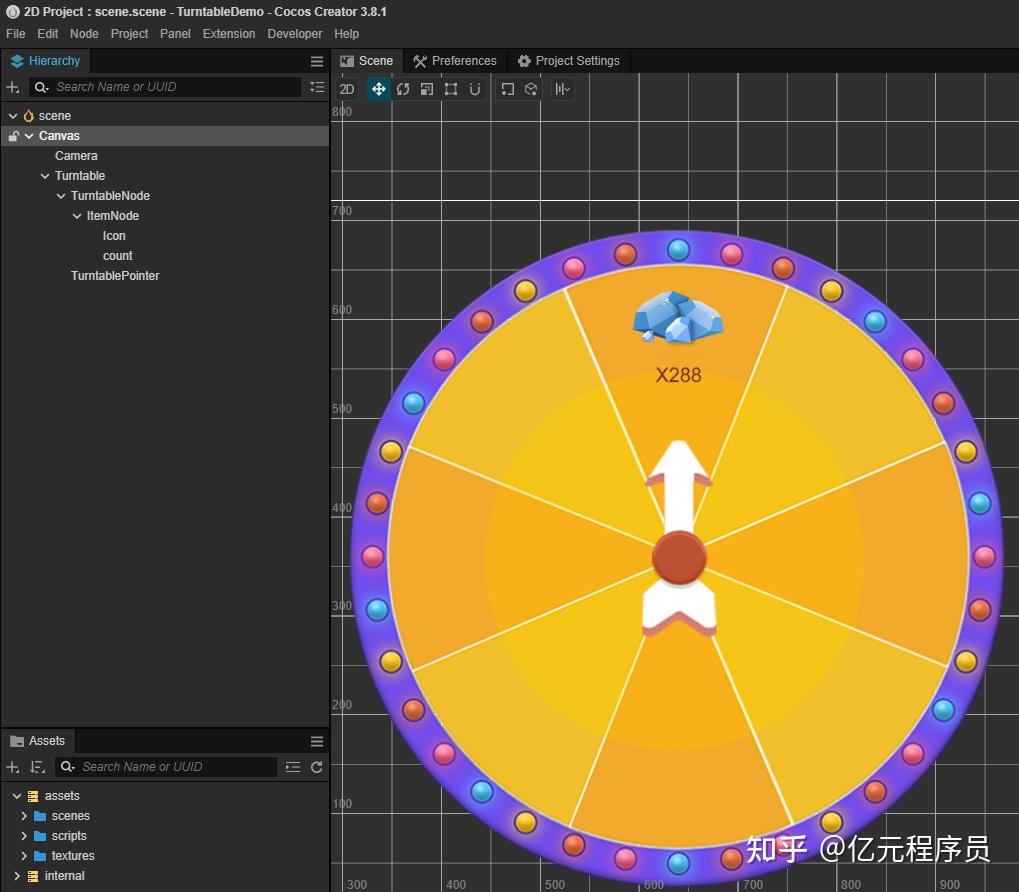Refresh the Assets panel
The image size is (1019, 892).
(x=316, y=767)
